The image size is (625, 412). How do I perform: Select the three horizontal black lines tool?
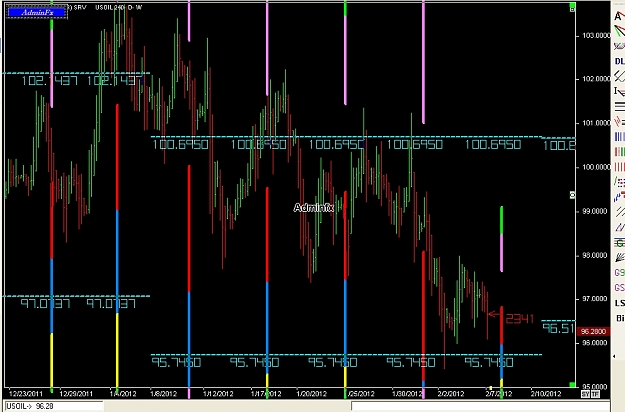[x=619, y=106]
